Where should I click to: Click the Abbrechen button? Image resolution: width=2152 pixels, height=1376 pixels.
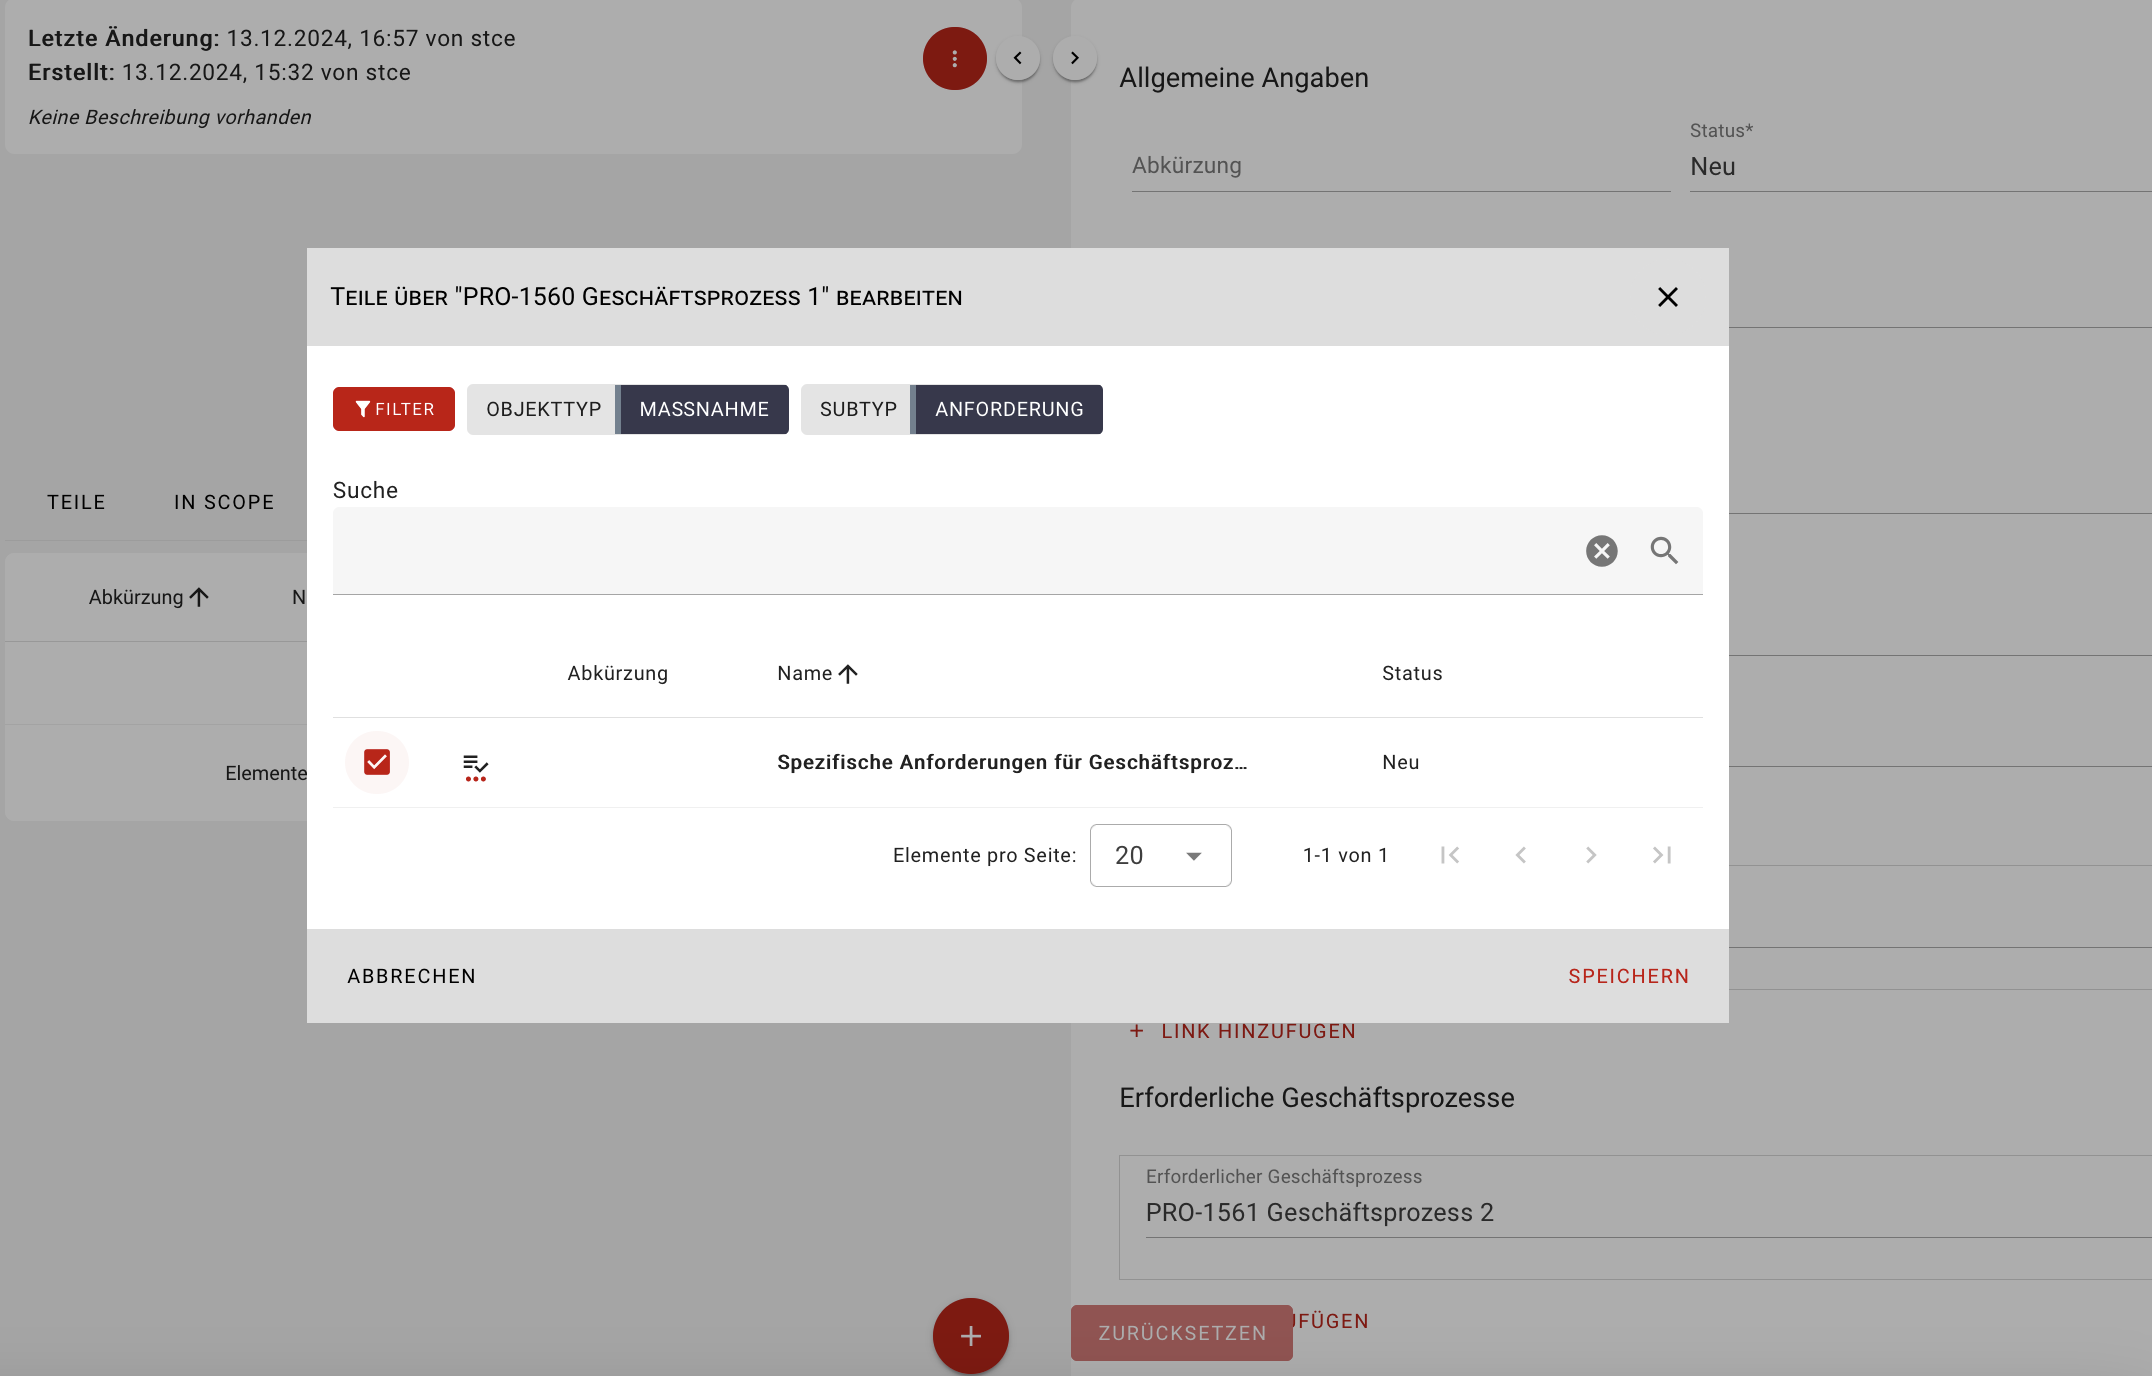pyautogui.click(x=411, y=976)
